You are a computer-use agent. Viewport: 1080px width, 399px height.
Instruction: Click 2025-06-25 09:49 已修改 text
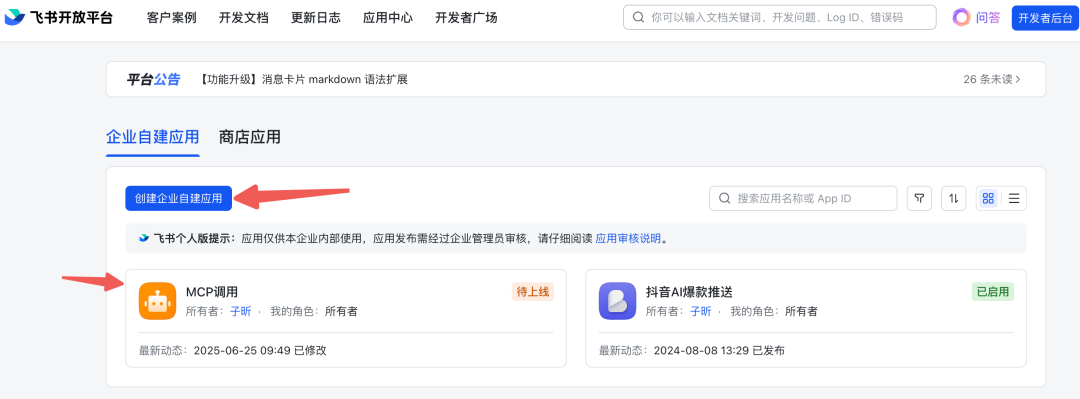tap(260, 351)
